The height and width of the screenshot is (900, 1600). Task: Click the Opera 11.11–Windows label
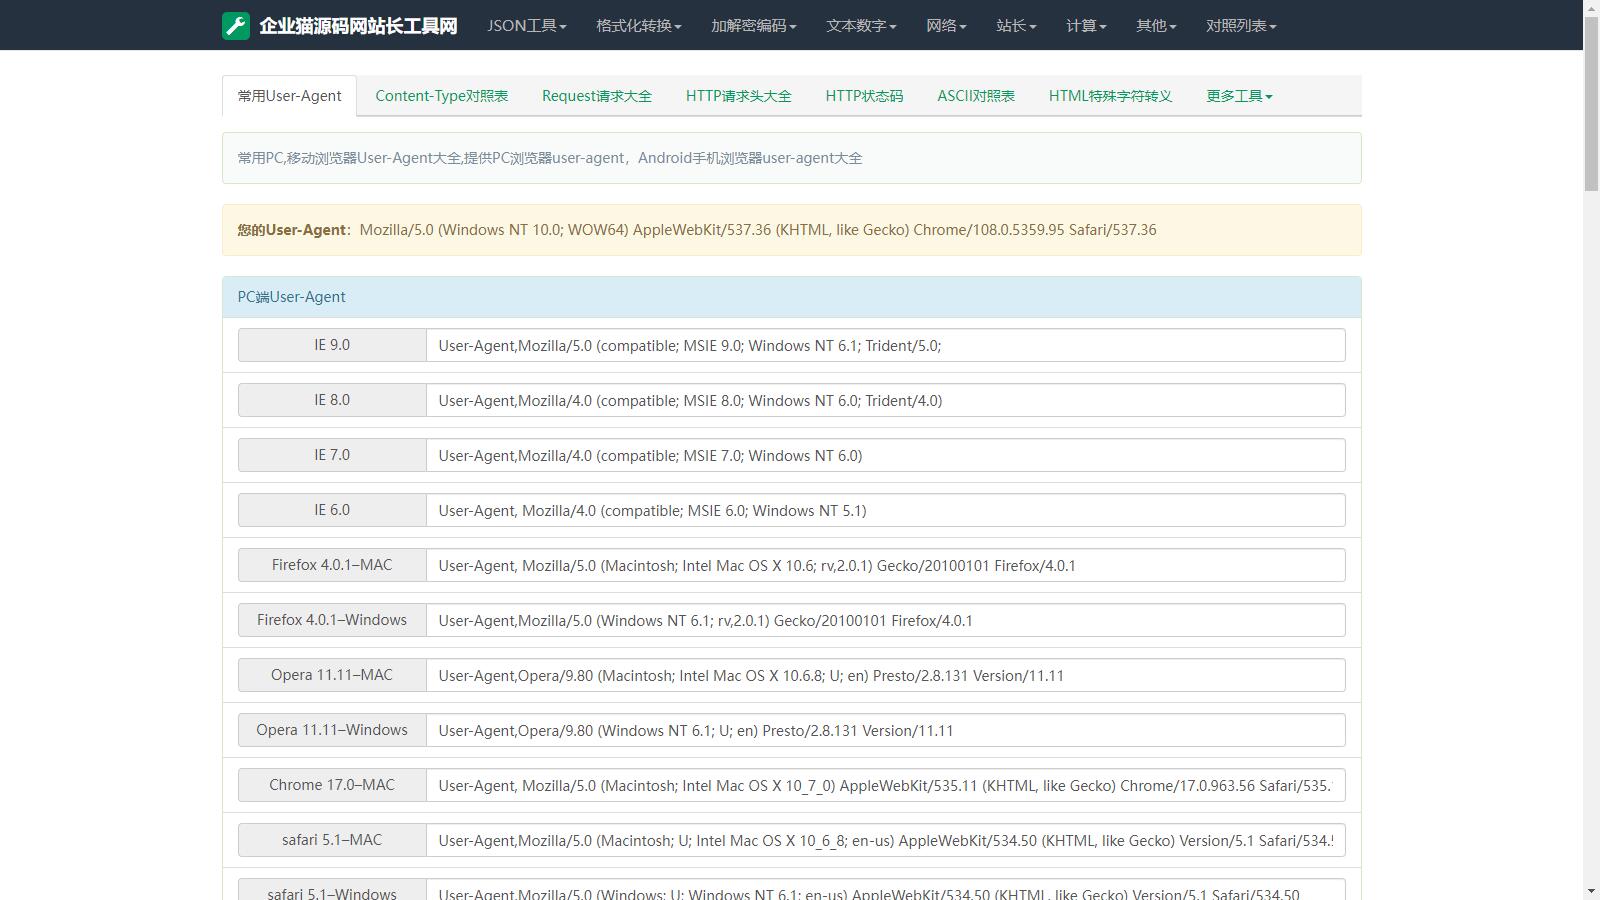pos(332,730)
